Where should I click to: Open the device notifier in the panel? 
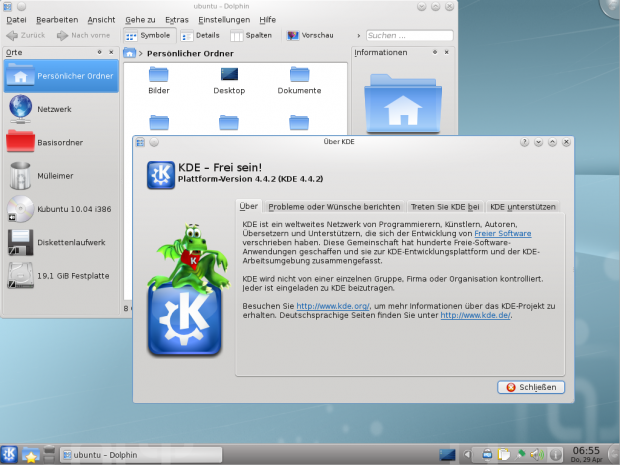[x=49, y=455]
